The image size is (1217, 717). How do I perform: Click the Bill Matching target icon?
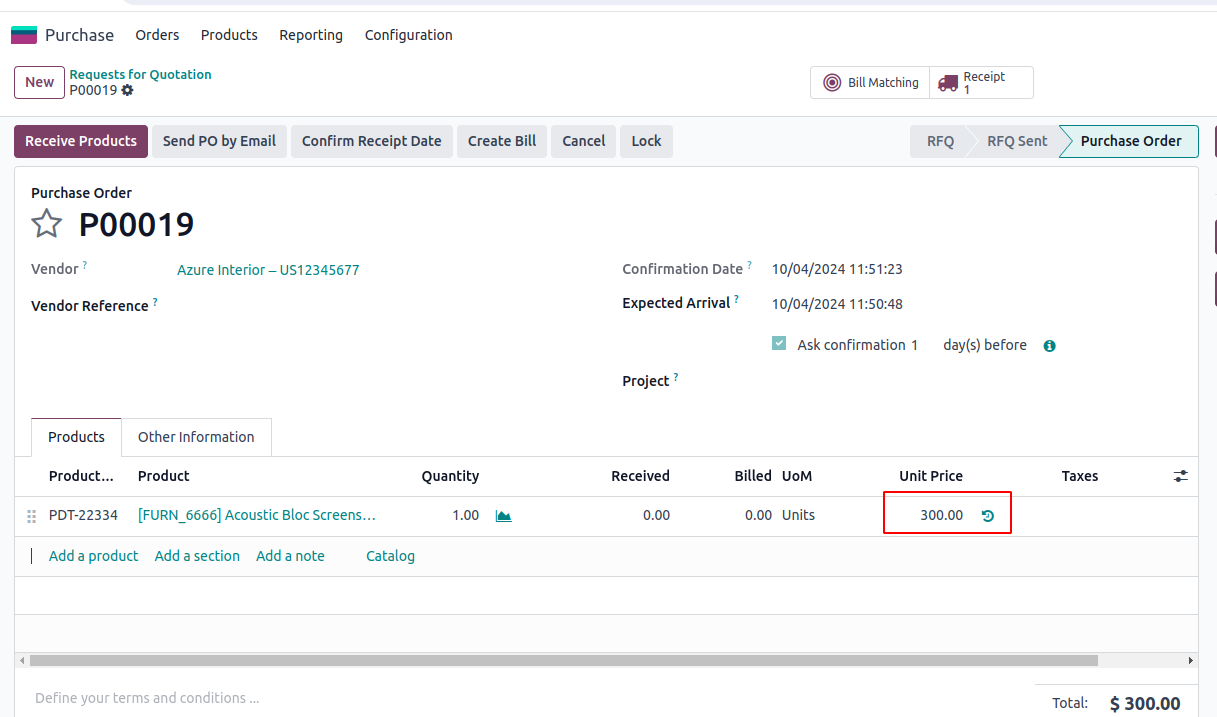click(832, 83)
